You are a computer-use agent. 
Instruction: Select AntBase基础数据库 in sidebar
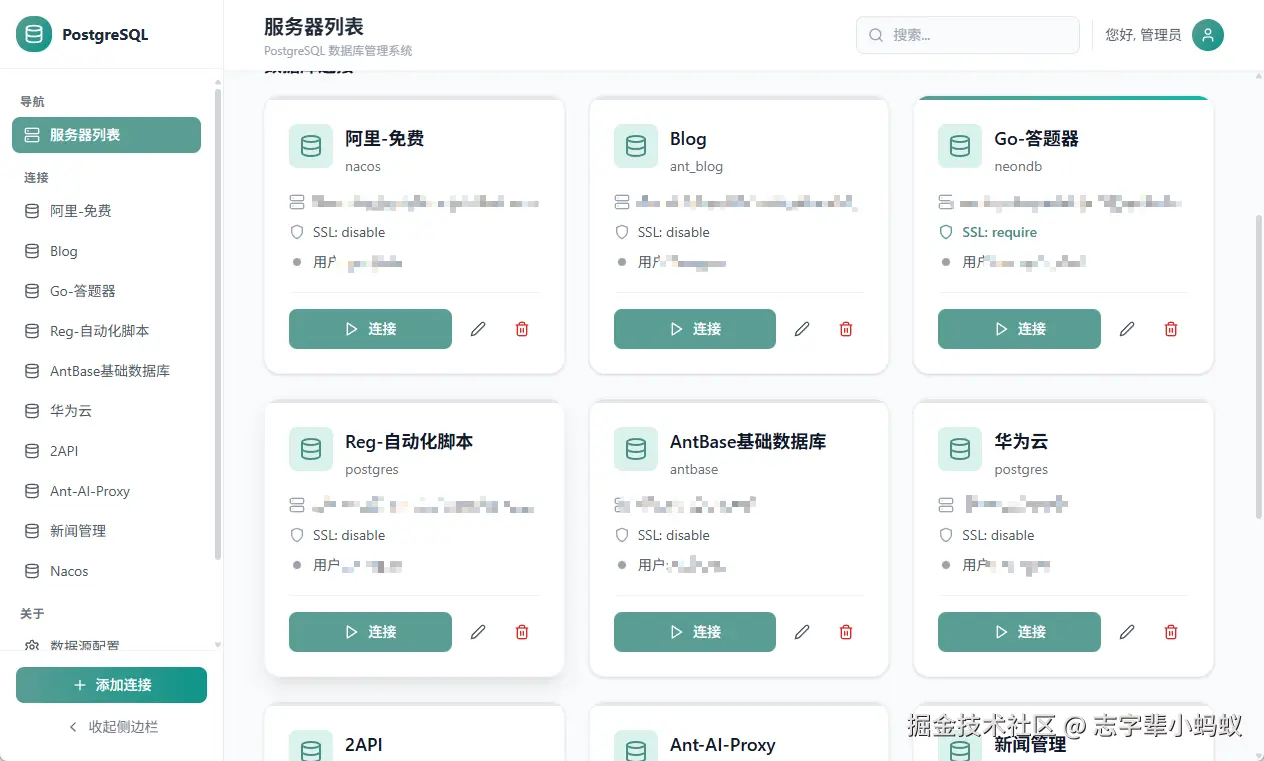coord(106,371)
